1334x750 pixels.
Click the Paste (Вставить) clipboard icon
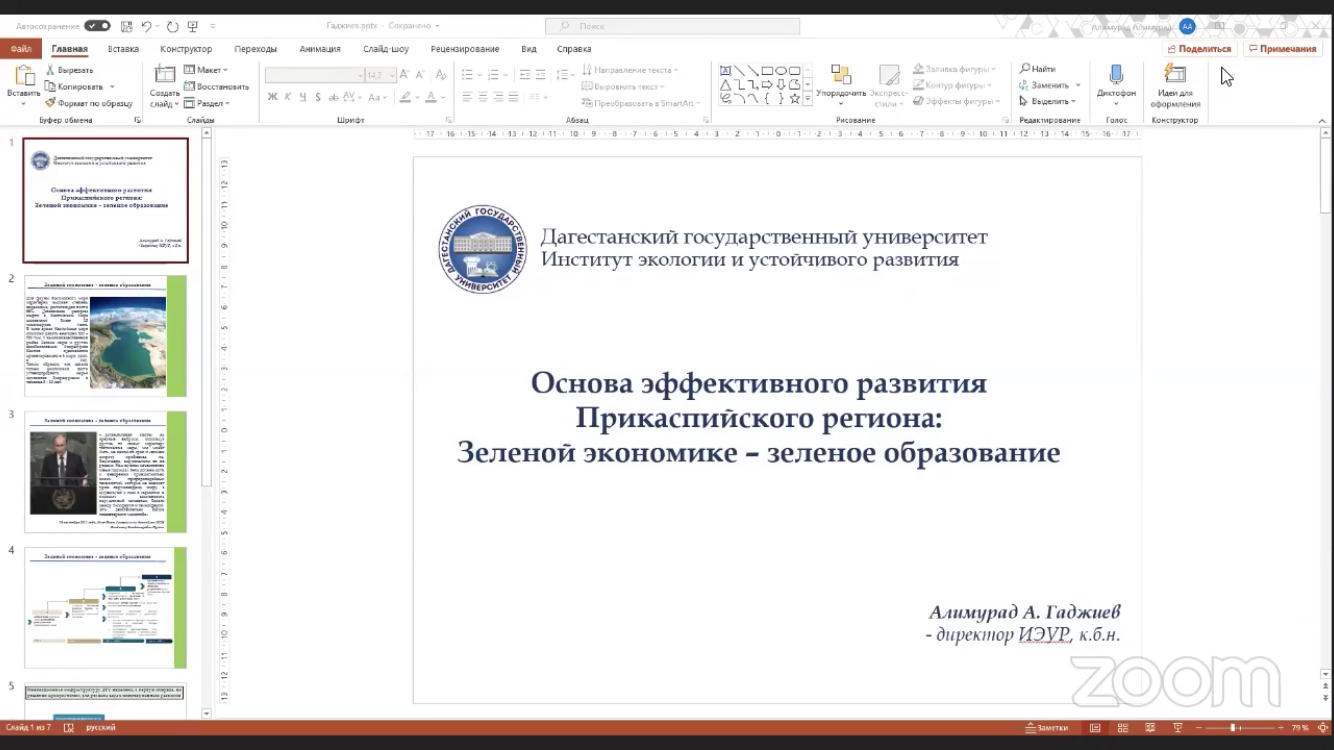click(23, 76)
